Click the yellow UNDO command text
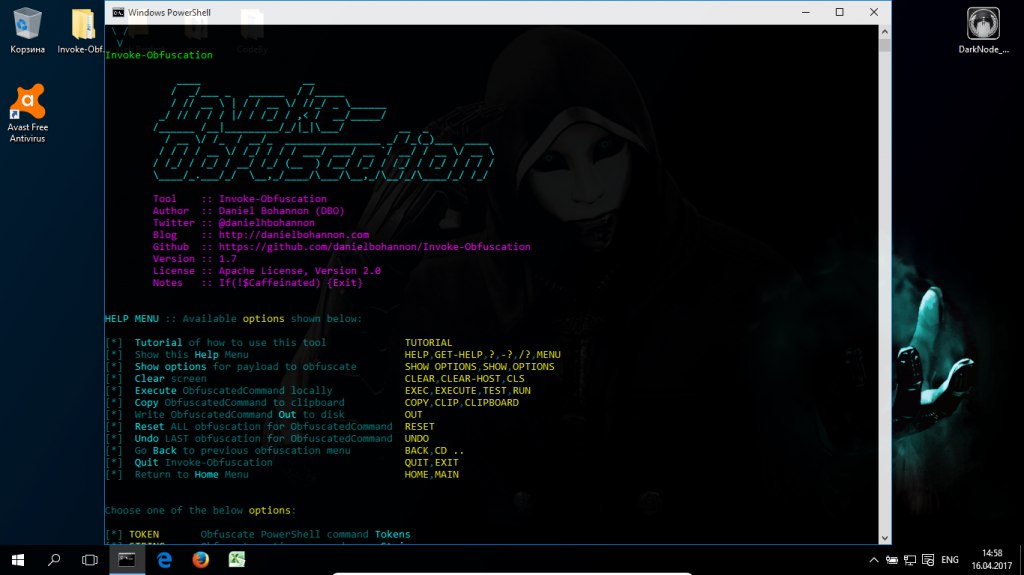Screen dimensions: 1024x575 [x=417, y=438]
